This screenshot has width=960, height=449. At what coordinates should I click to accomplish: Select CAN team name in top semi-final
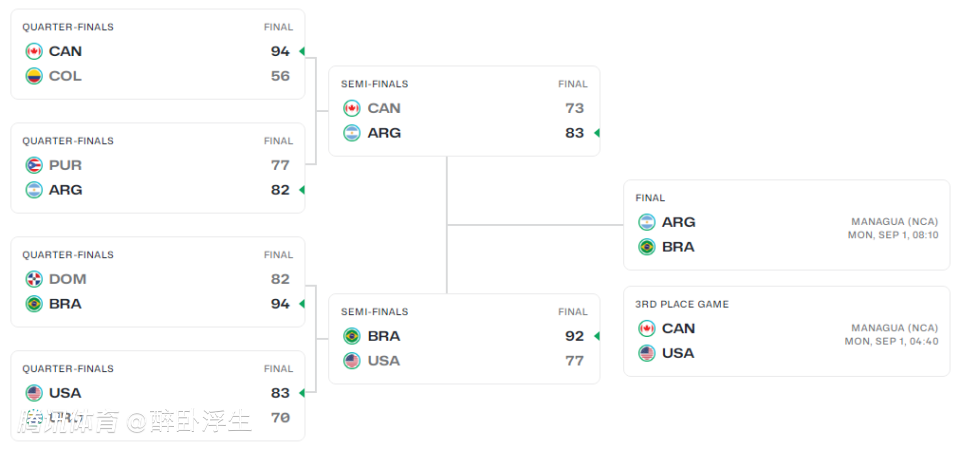pyautogui.click(x=384, y=108)
